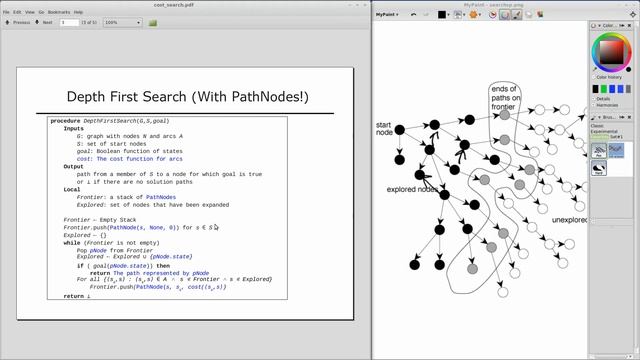Click the orange brush settings icon
The width and height of the screenshot is (640, 360).
point(473,15)
